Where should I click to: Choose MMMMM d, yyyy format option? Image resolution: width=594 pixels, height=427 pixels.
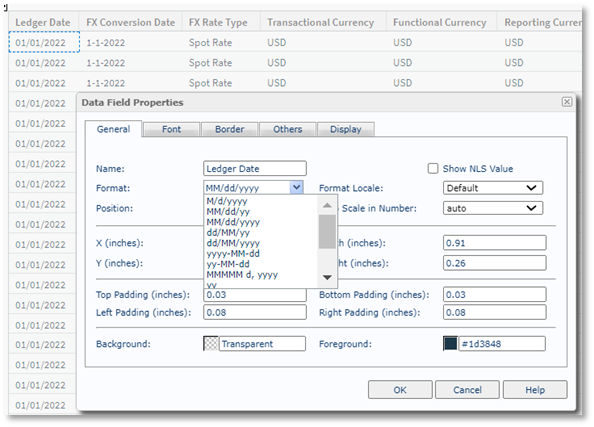(x=242, y=274)
